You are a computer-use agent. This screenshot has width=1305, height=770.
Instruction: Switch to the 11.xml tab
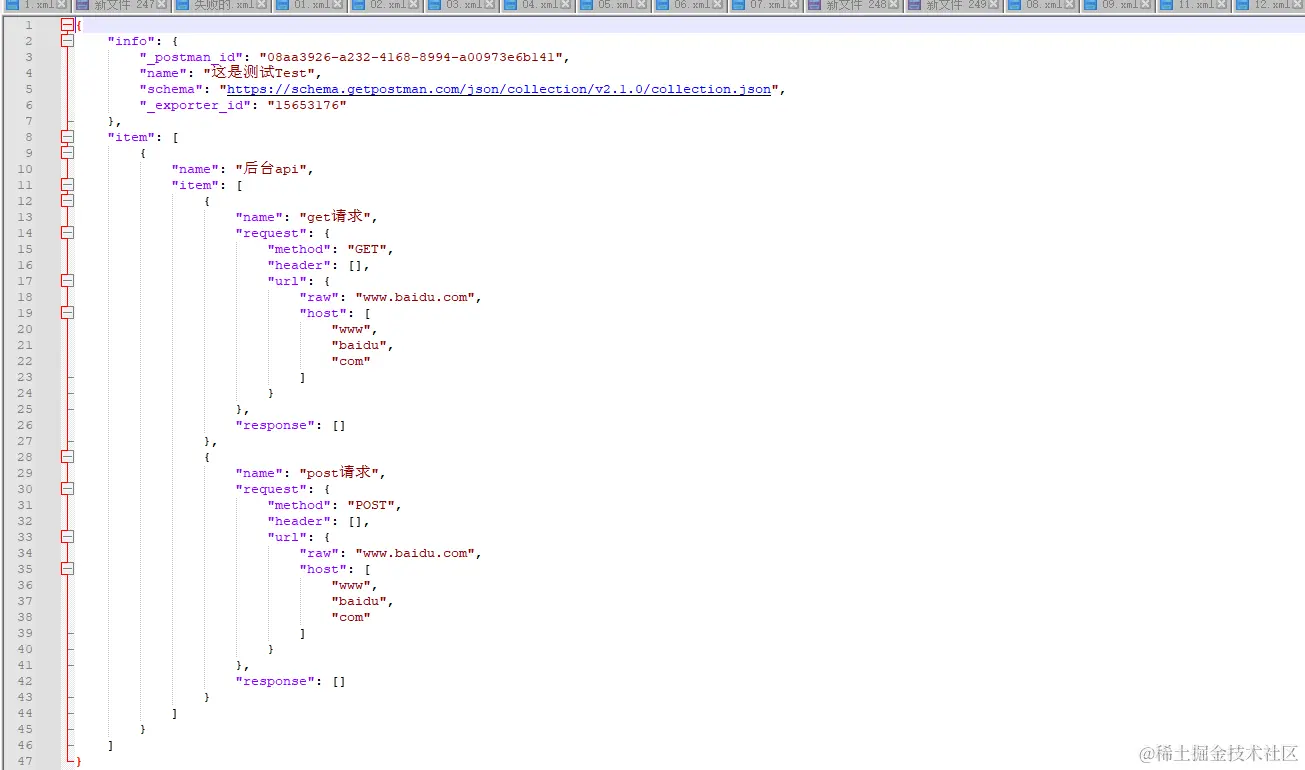[1193, 5]
